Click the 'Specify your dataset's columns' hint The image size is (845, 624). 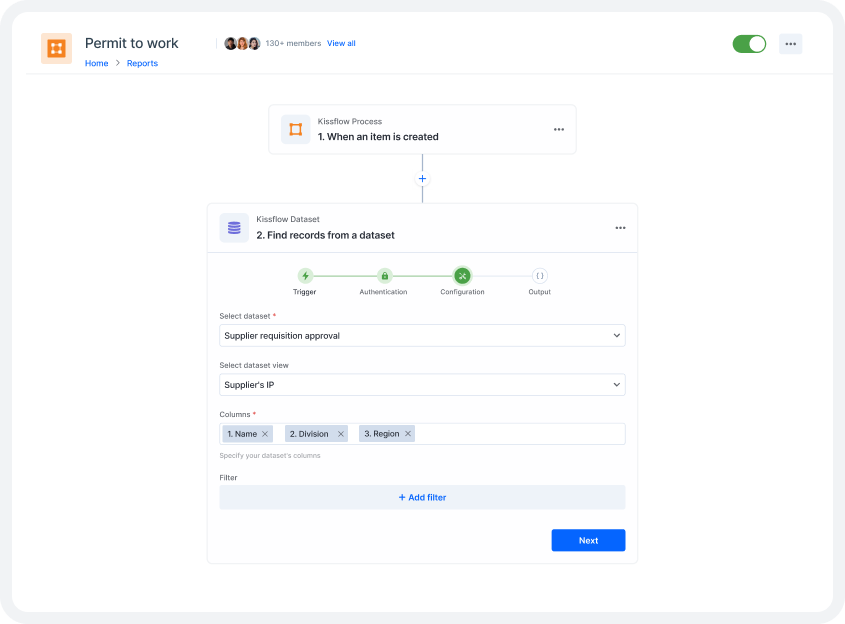pyautogui.click(x=270, y=456)
